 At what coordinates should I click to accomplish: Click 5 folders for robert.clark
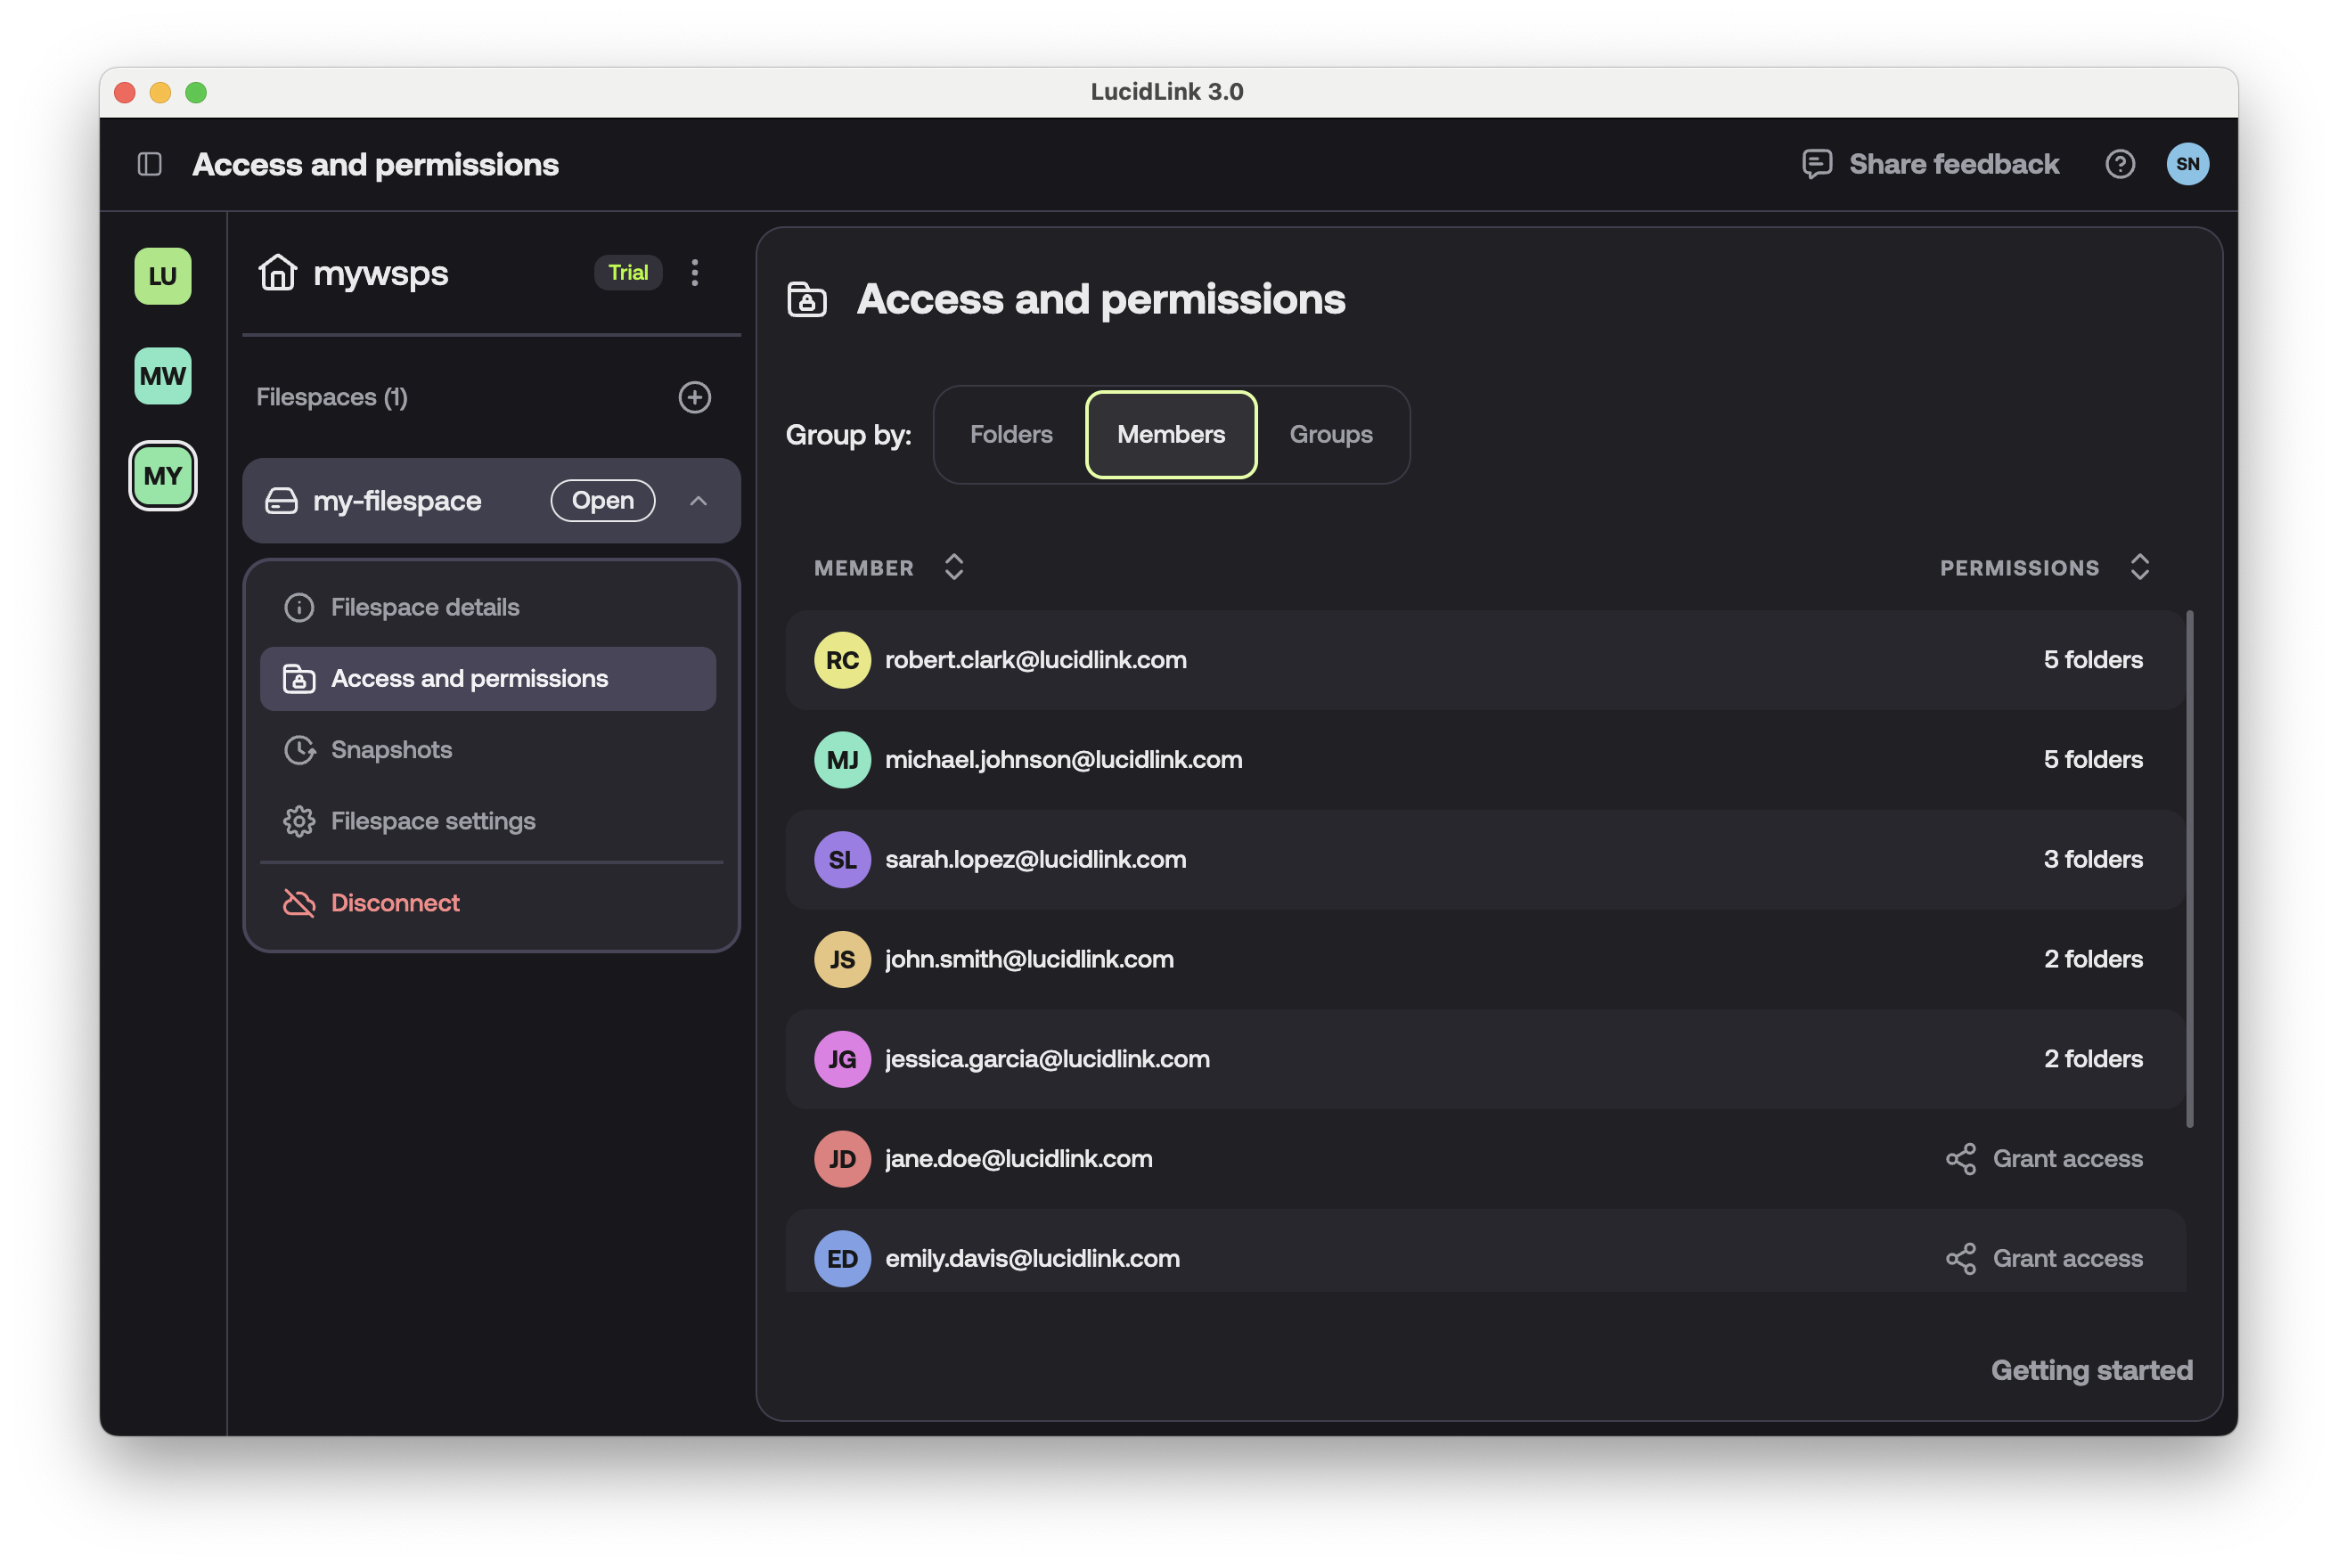[2093, 660]
